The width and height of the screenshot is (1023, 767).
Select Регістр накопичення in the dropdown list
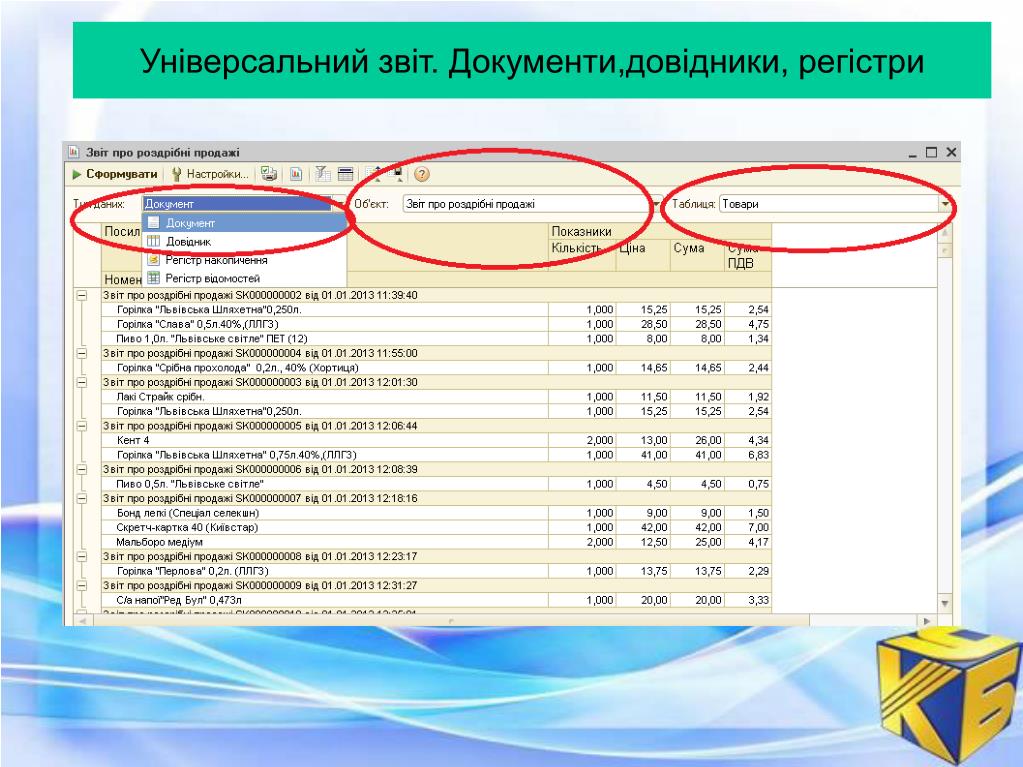click(x=245, y=260)
